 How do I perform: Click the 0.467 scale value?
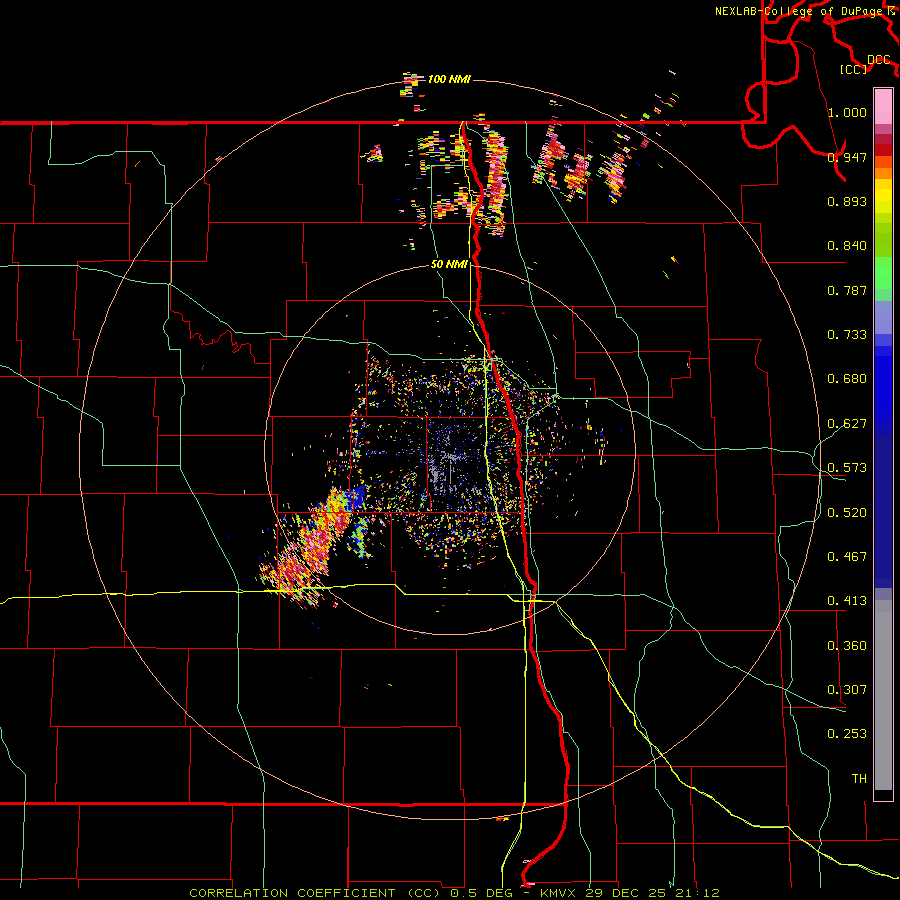(847, 557)
